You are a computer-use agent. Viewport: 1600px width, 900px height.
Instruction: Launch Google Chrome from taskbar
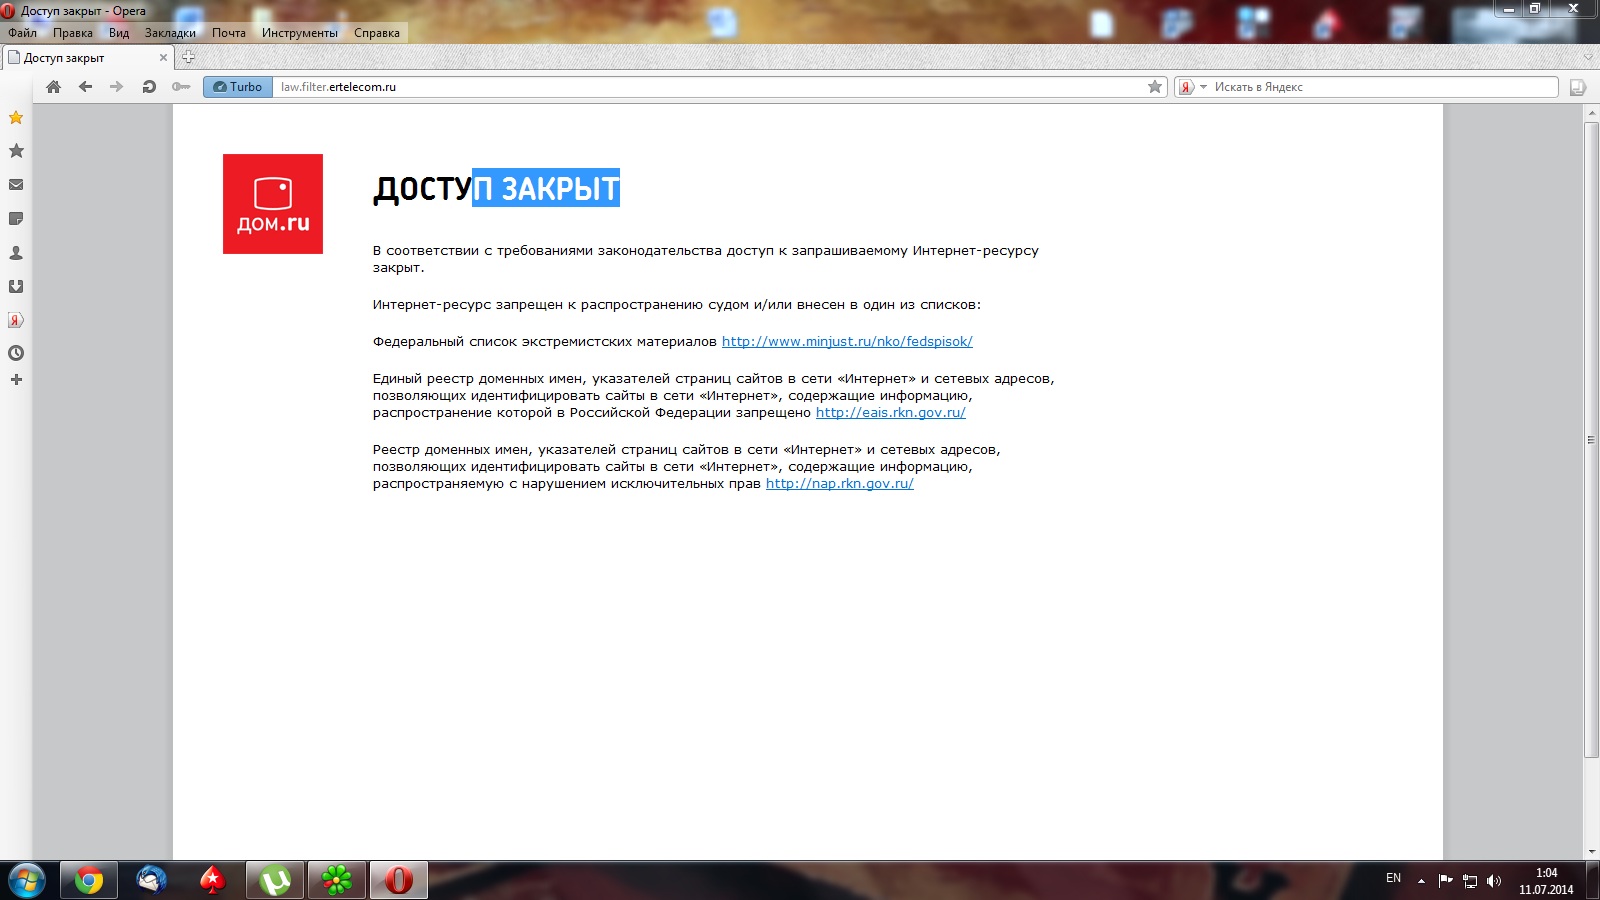88,881
